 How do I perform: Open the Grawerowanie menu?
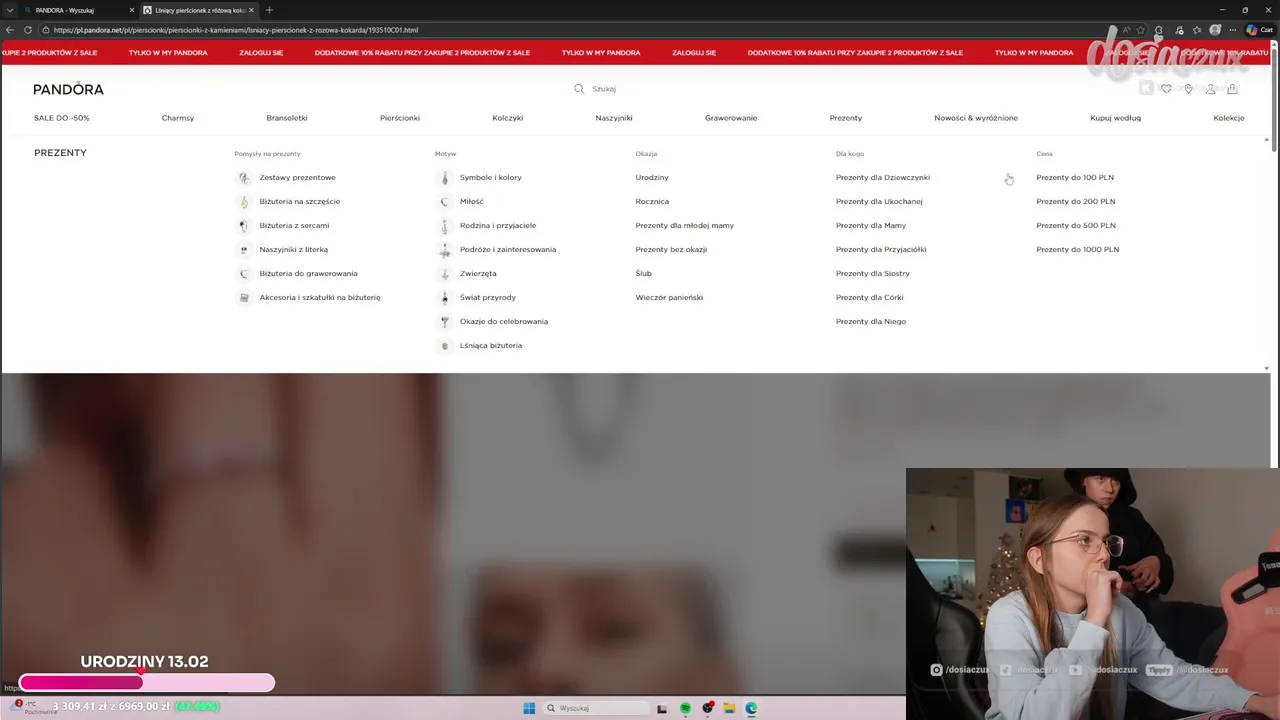(731, 118)
